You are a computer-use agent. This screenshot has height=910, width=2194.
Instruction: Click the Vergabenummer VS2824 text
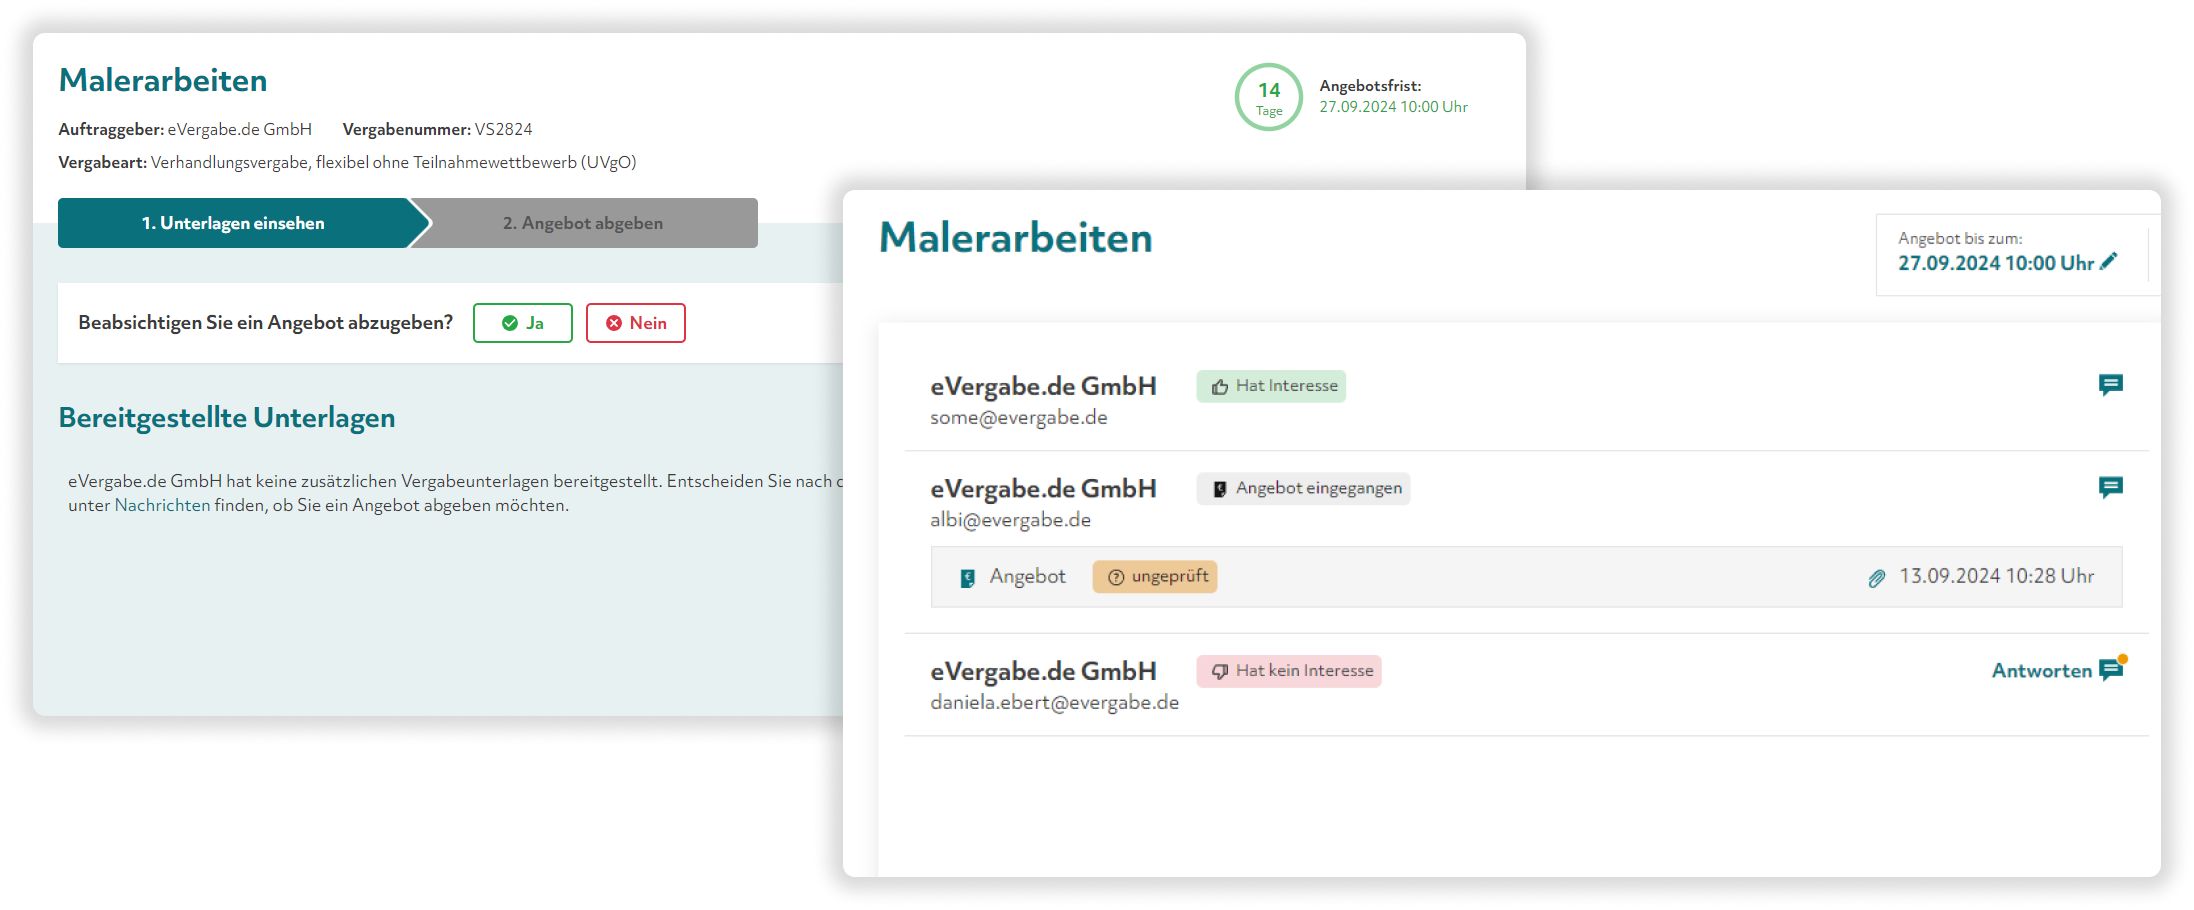[437, 129]
